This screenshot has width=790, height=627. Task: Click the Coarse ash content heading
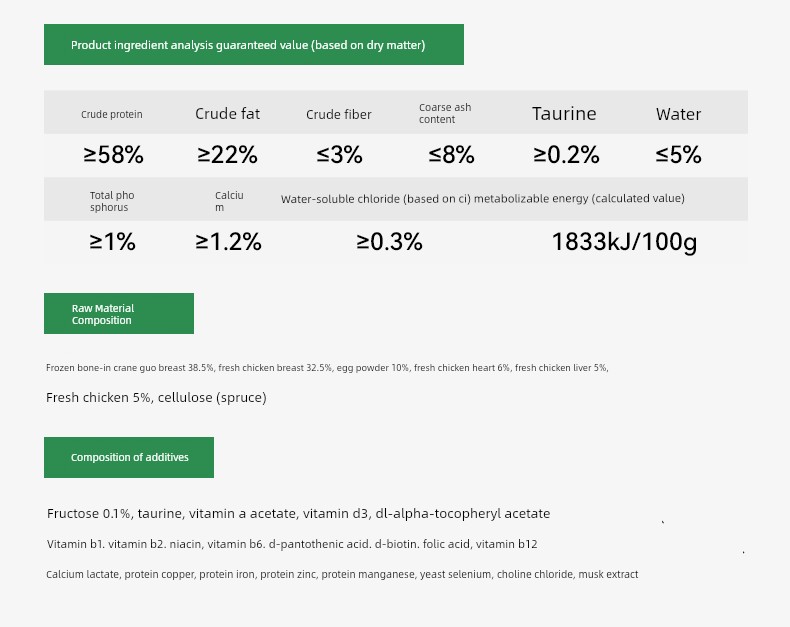click(x=445, y=113)
